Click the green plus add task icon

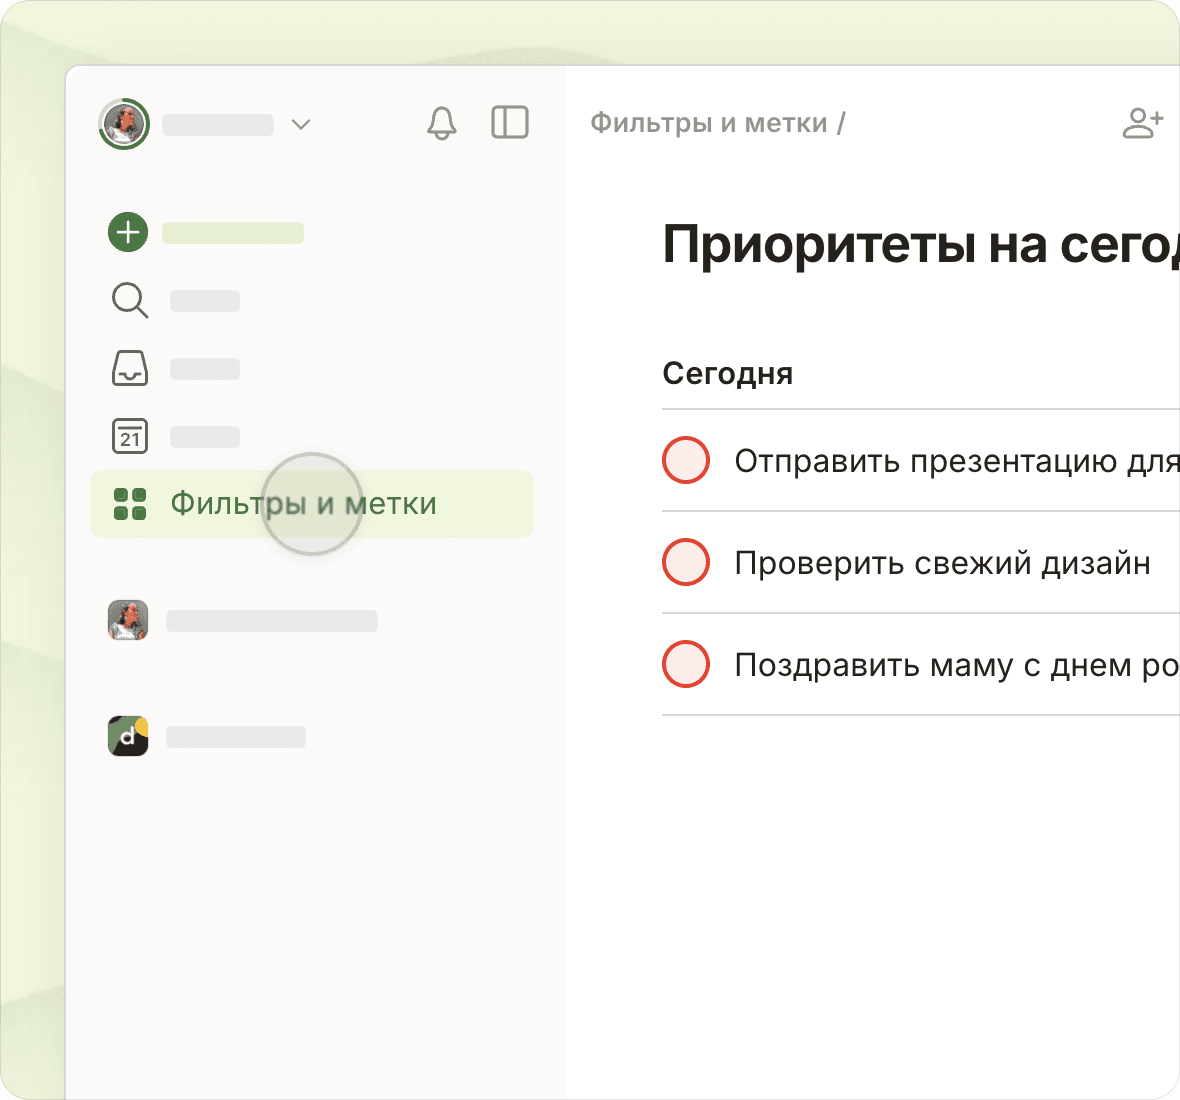(128, 232)
